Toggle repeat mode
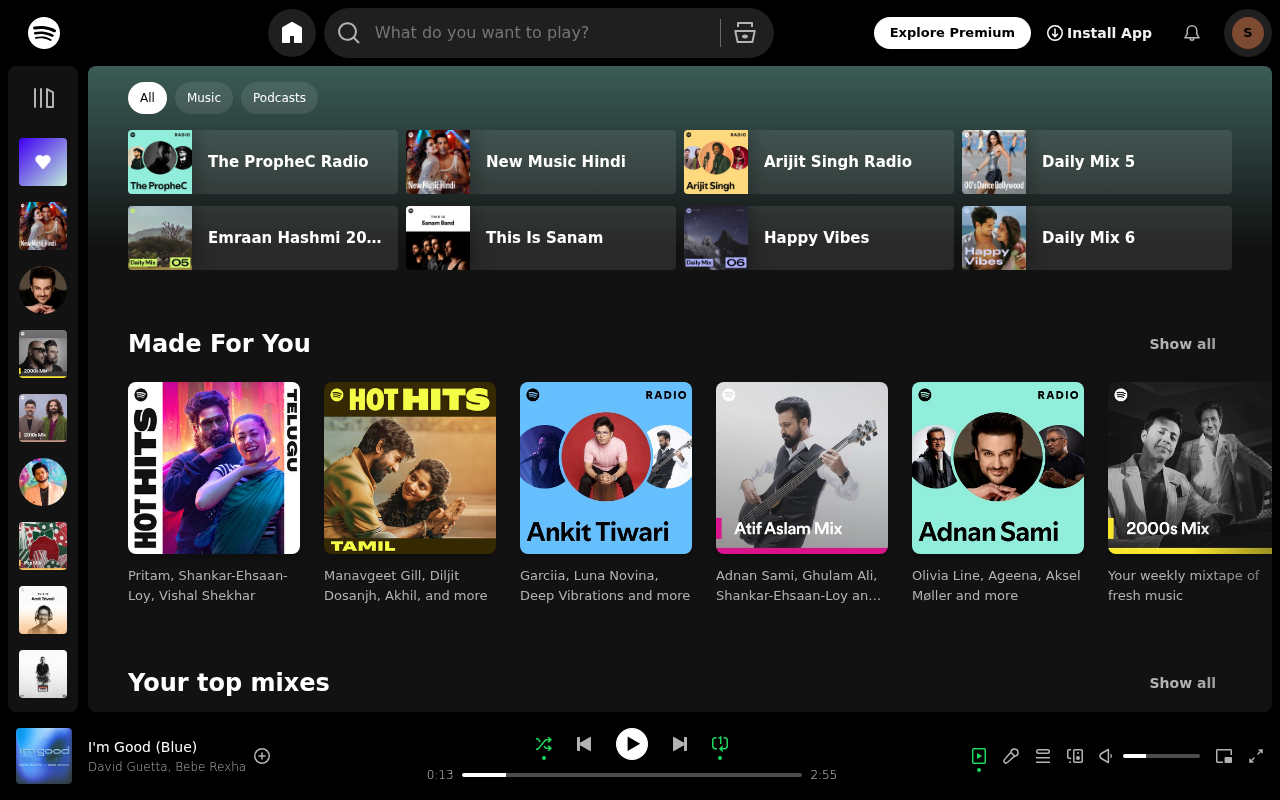The image size is (1280, 800). click(720, 744)
